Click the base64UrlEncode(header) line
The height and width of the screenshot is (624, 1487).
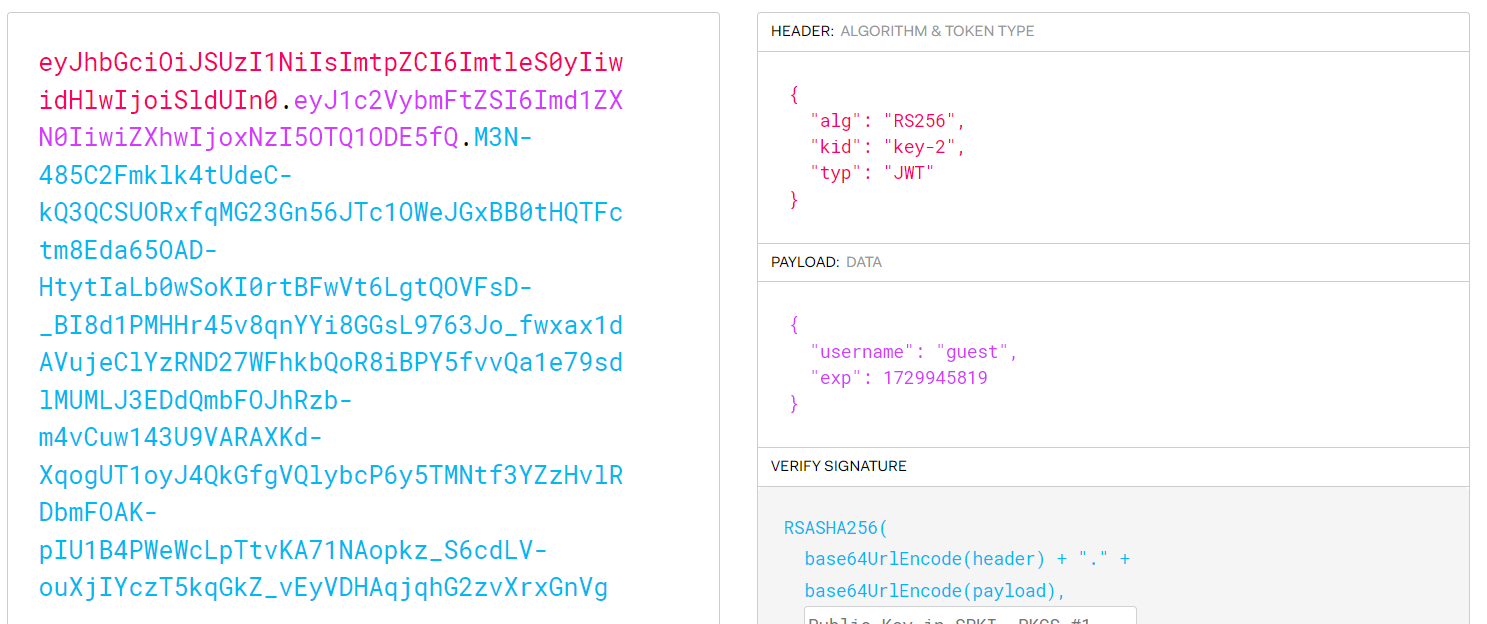(967, 559)
